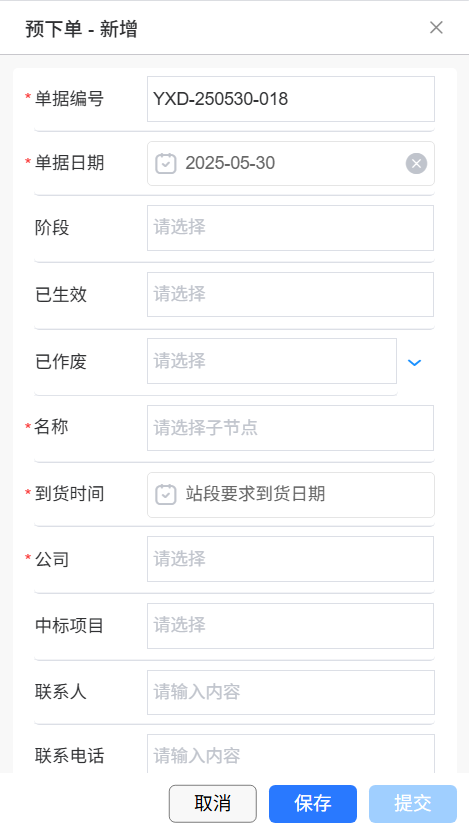Click the 保存 button

[x=313, y=804]
